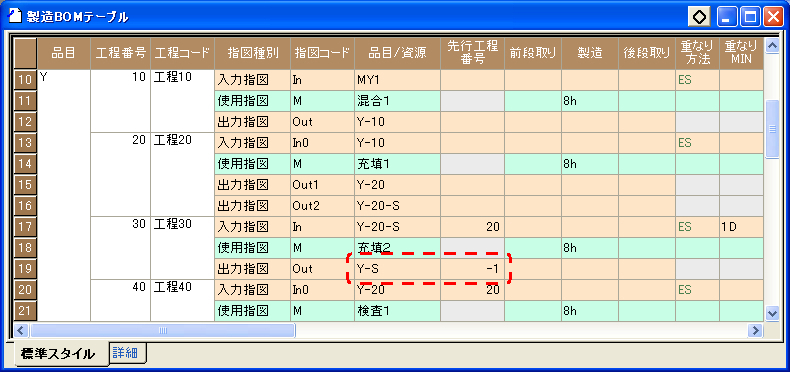Click the 先行工程番号 column header
The image size is (790, 372).
473,53
